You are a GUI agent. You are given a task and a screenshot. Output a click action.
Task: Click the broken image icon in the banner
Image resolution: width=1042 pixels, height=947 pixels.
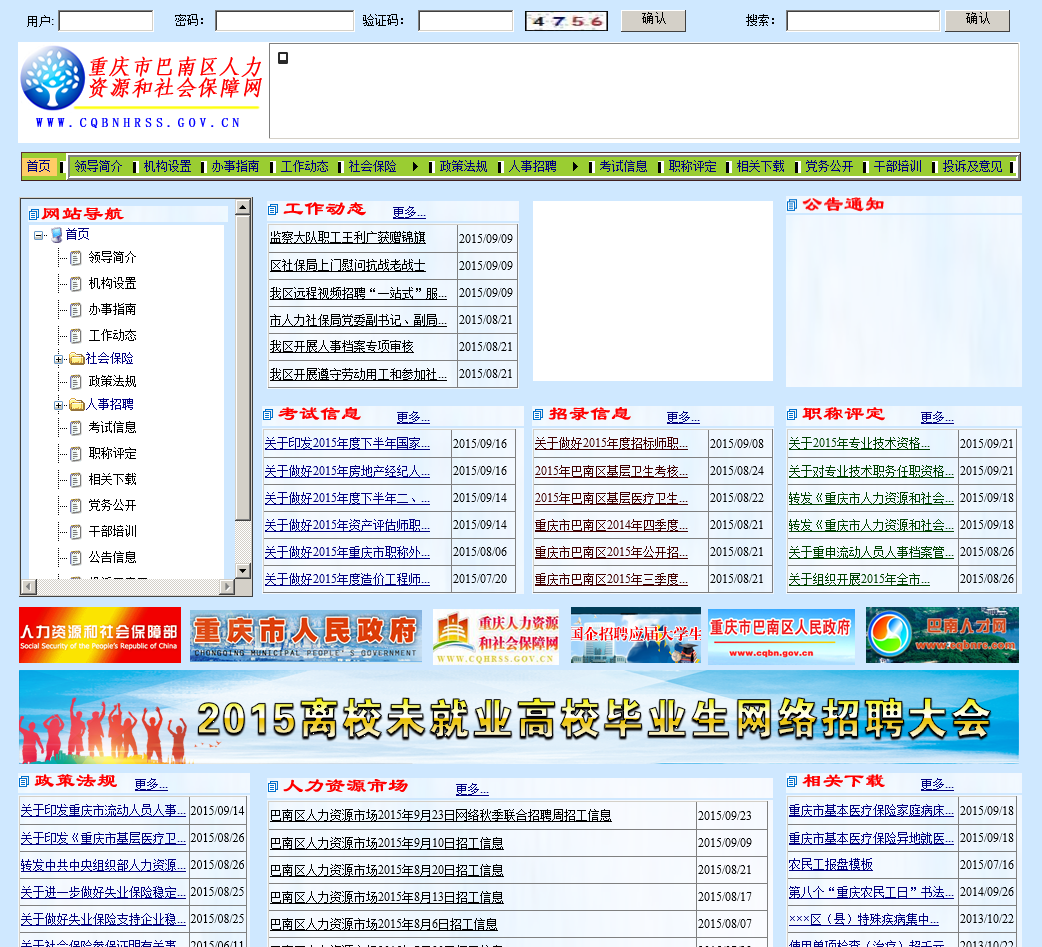[283, 58]
